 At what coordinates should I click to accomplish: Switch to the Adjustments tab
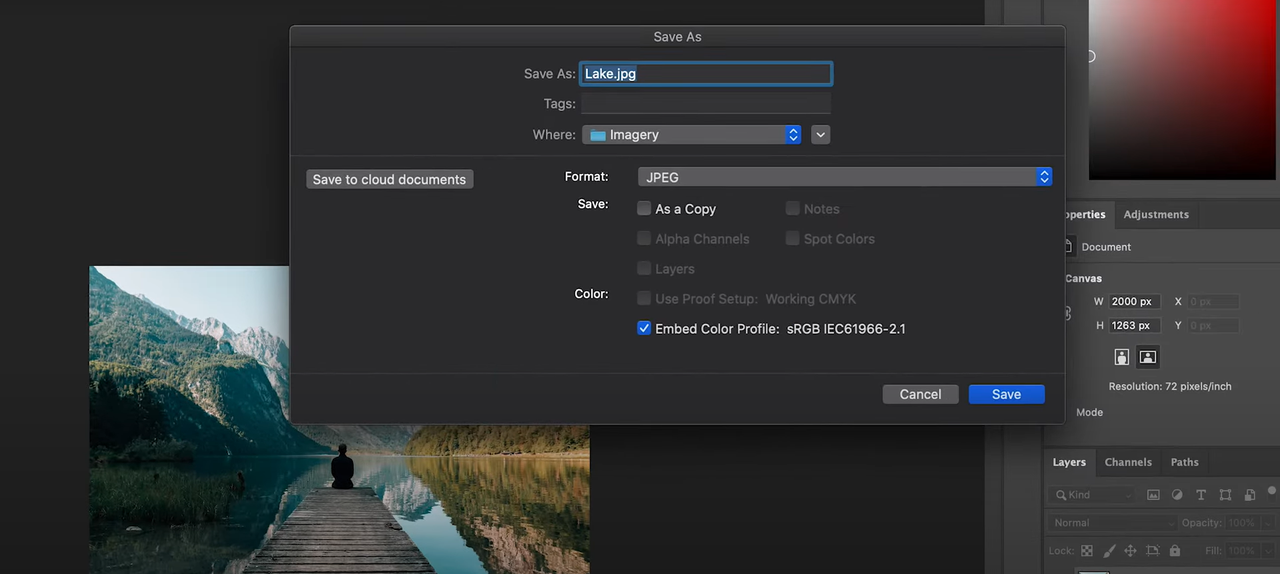1156,214
